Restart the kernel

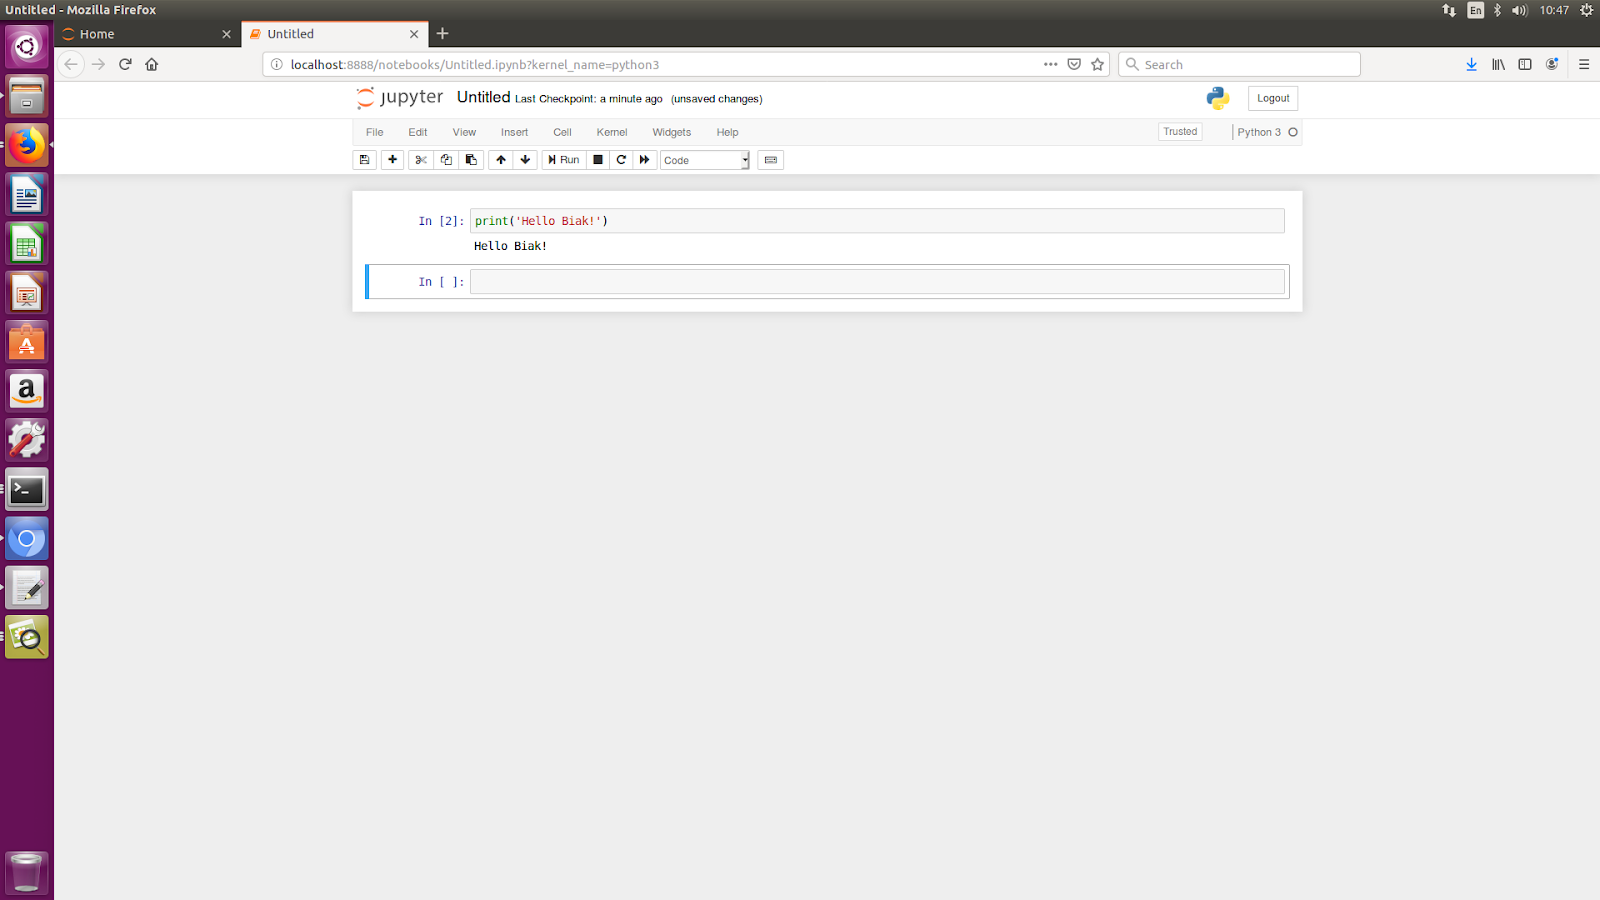click(x=621, y=159)
